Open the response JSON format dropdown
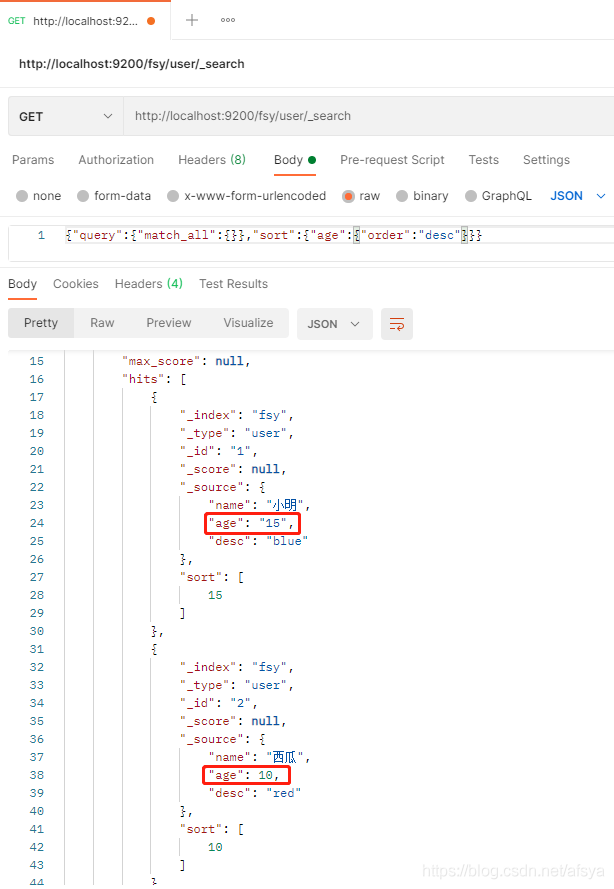 click(x=334, y=324)
